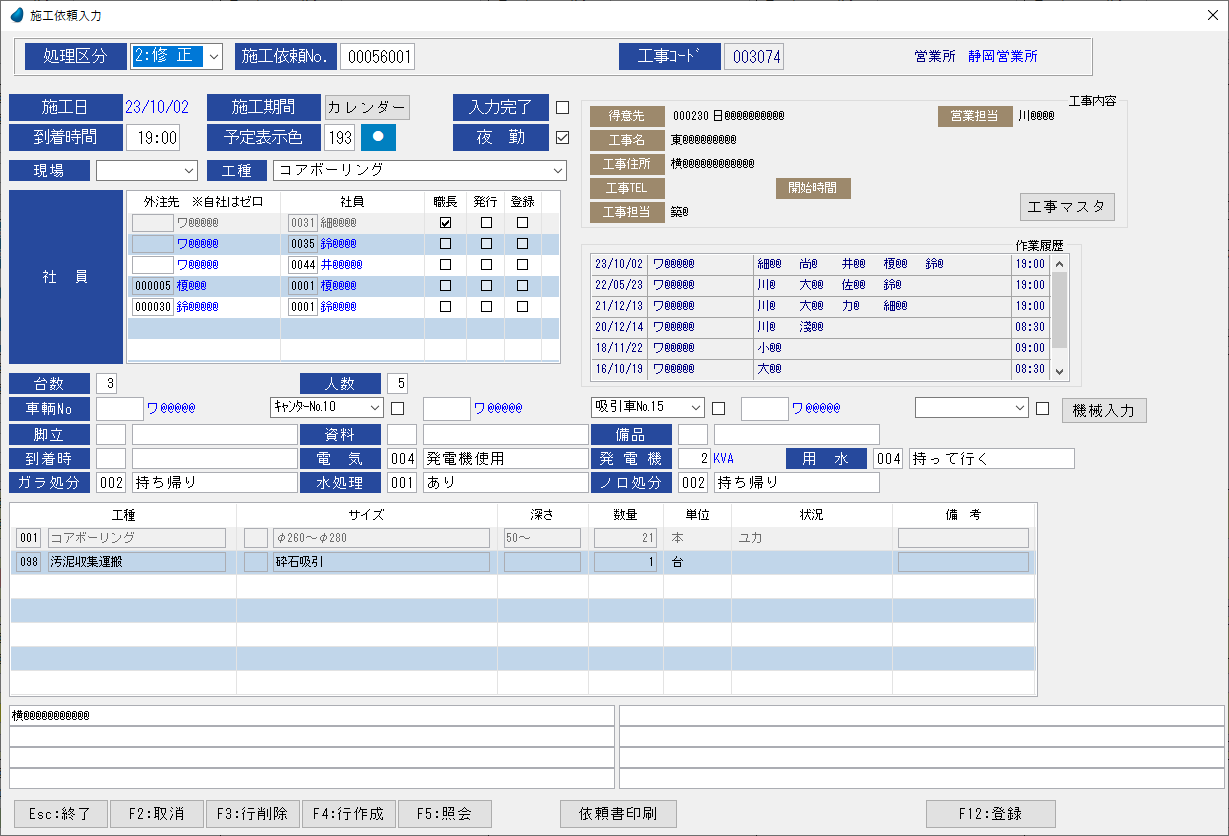Image resolution: width=1229 pixels, height=836 pixels.
Task: Click the 人数 field showing 5
Action: (398, 383)
